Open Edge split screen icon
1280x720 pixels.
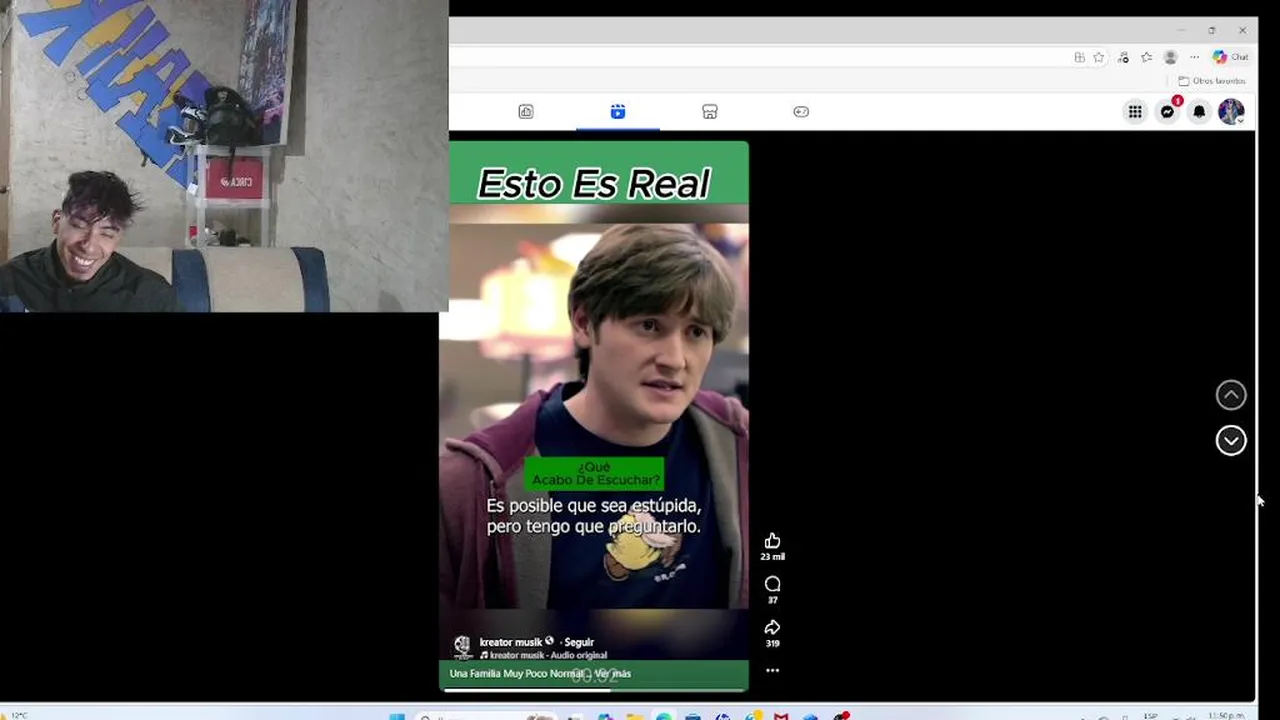coord(1079,57)
